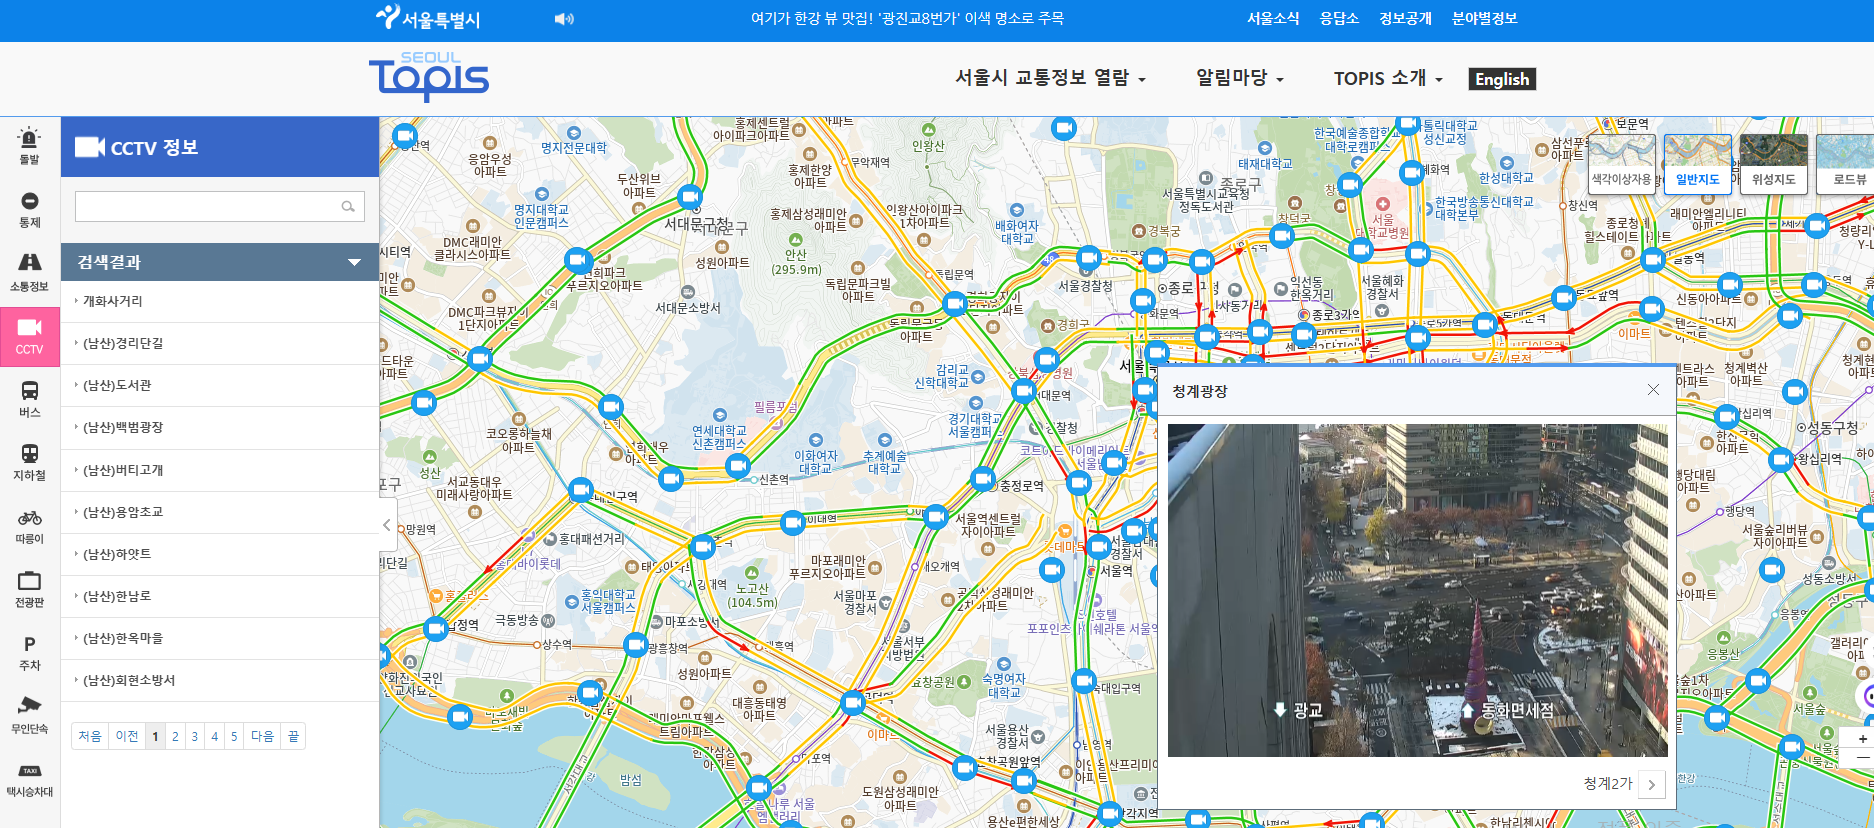
Task: Open 서울소식 top link
Action: (x=1273, y=18)
